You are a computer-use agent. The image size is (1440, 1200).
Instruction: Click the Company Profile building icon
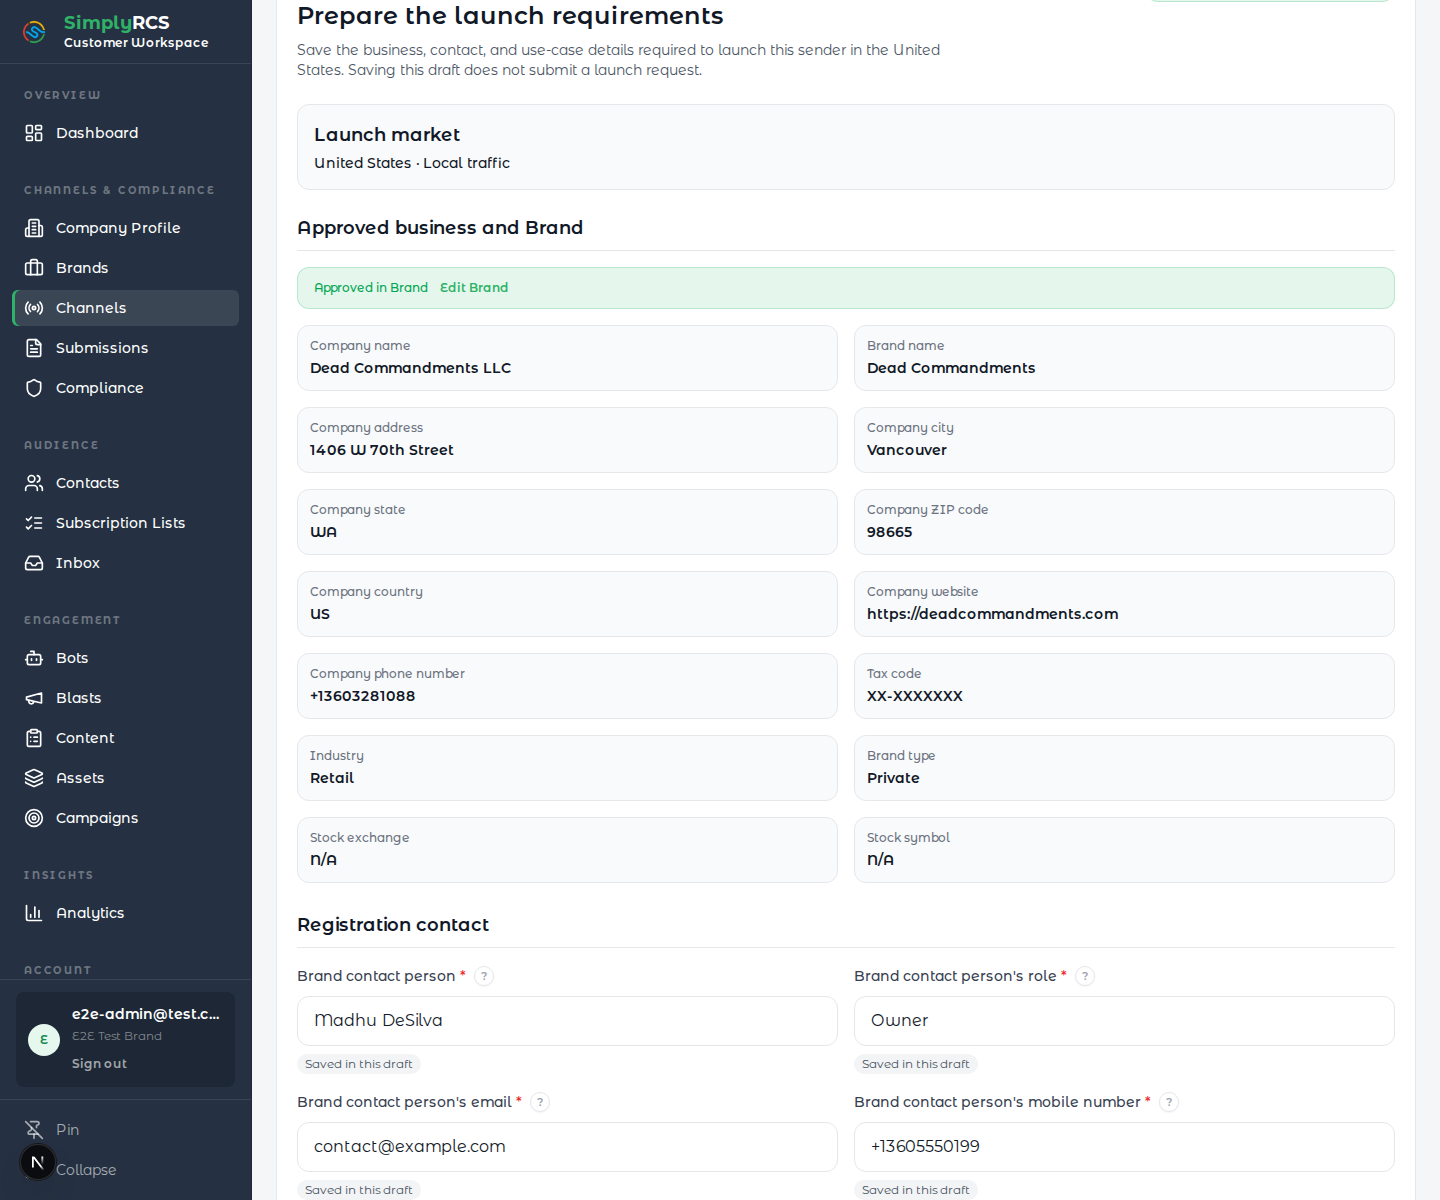tap(34, 228)
